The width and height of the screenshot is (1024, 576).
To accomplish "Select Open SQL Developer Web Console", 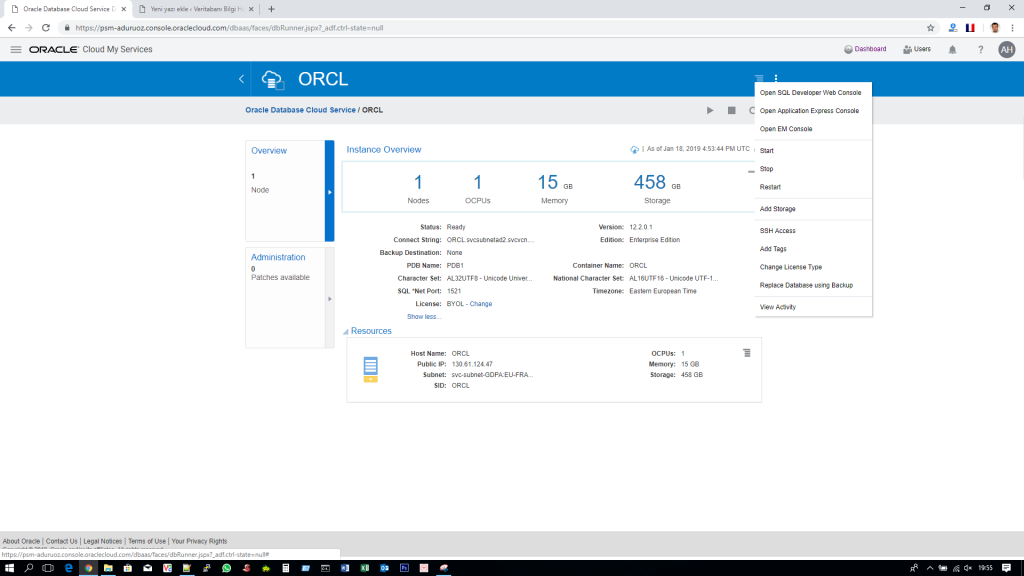I will click(x=810, y=93).
